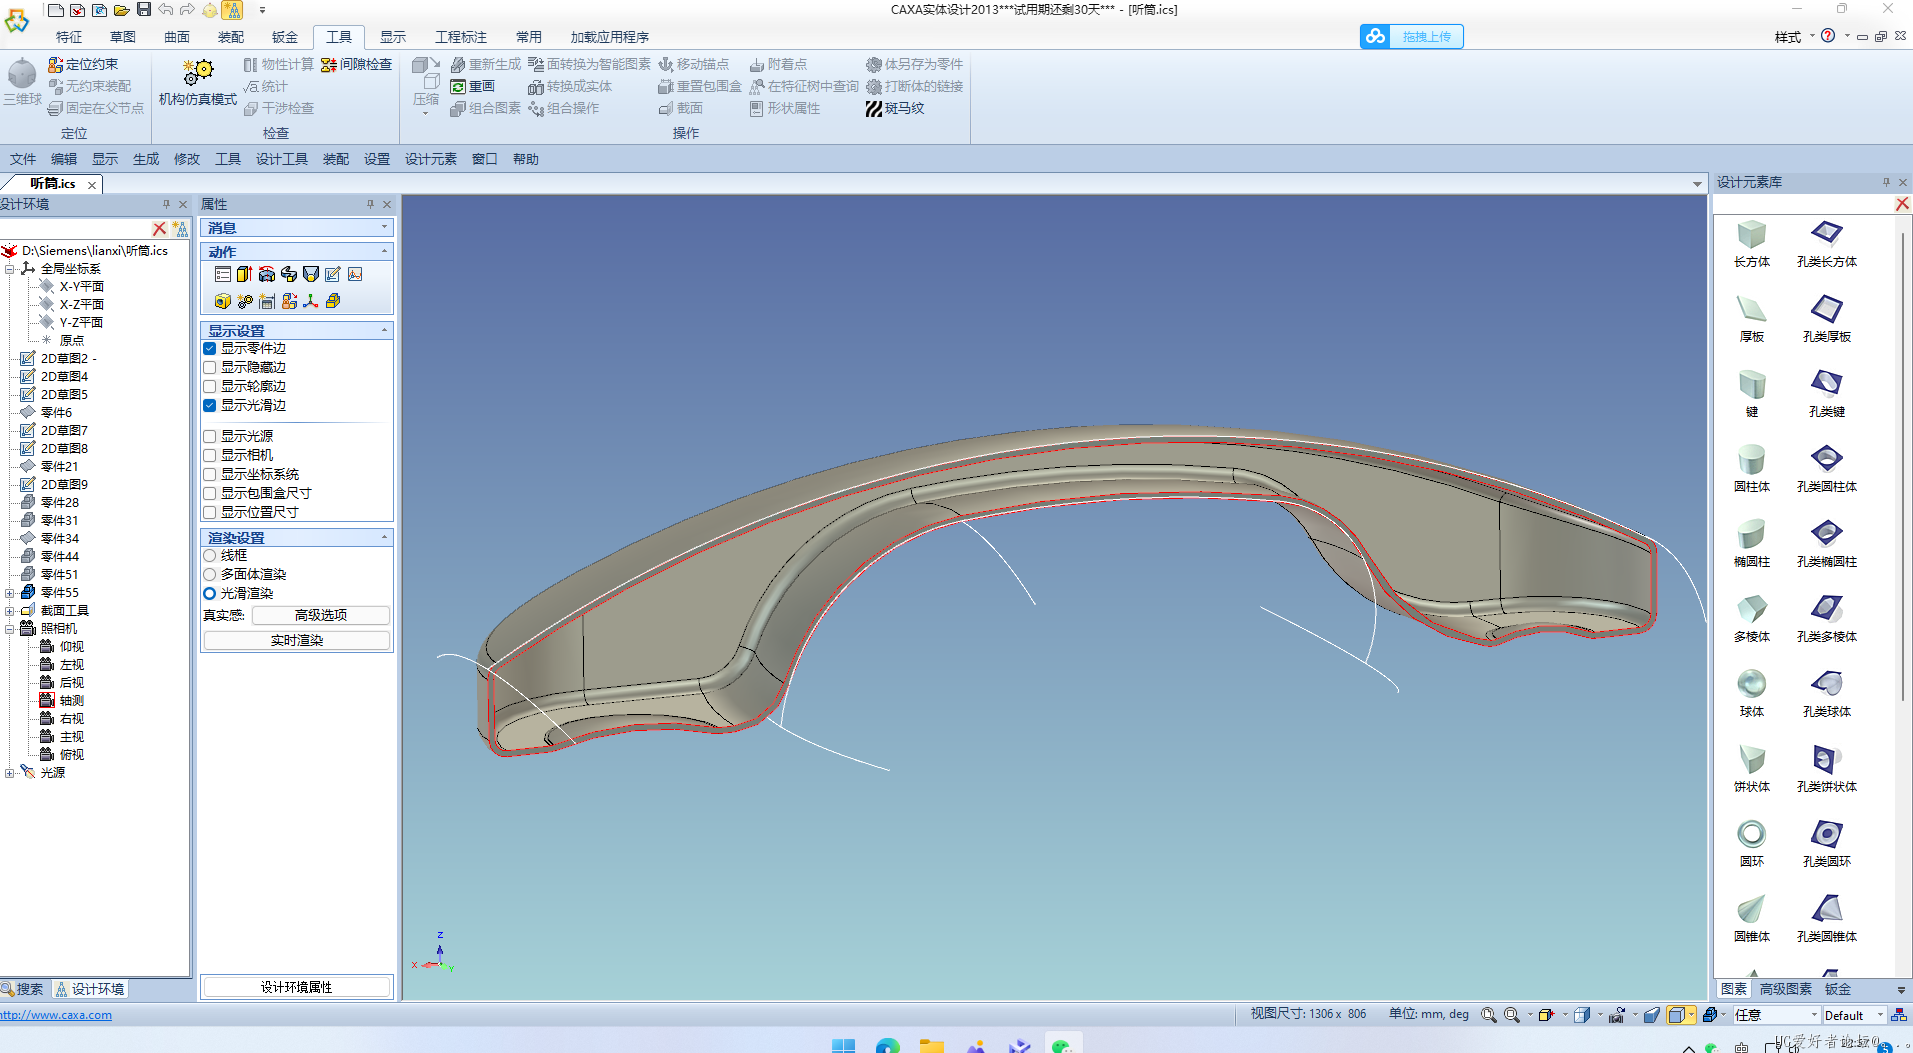Select the 线框 wireframe radio button
The image size is (1913, 1053).
pos(210,556)
